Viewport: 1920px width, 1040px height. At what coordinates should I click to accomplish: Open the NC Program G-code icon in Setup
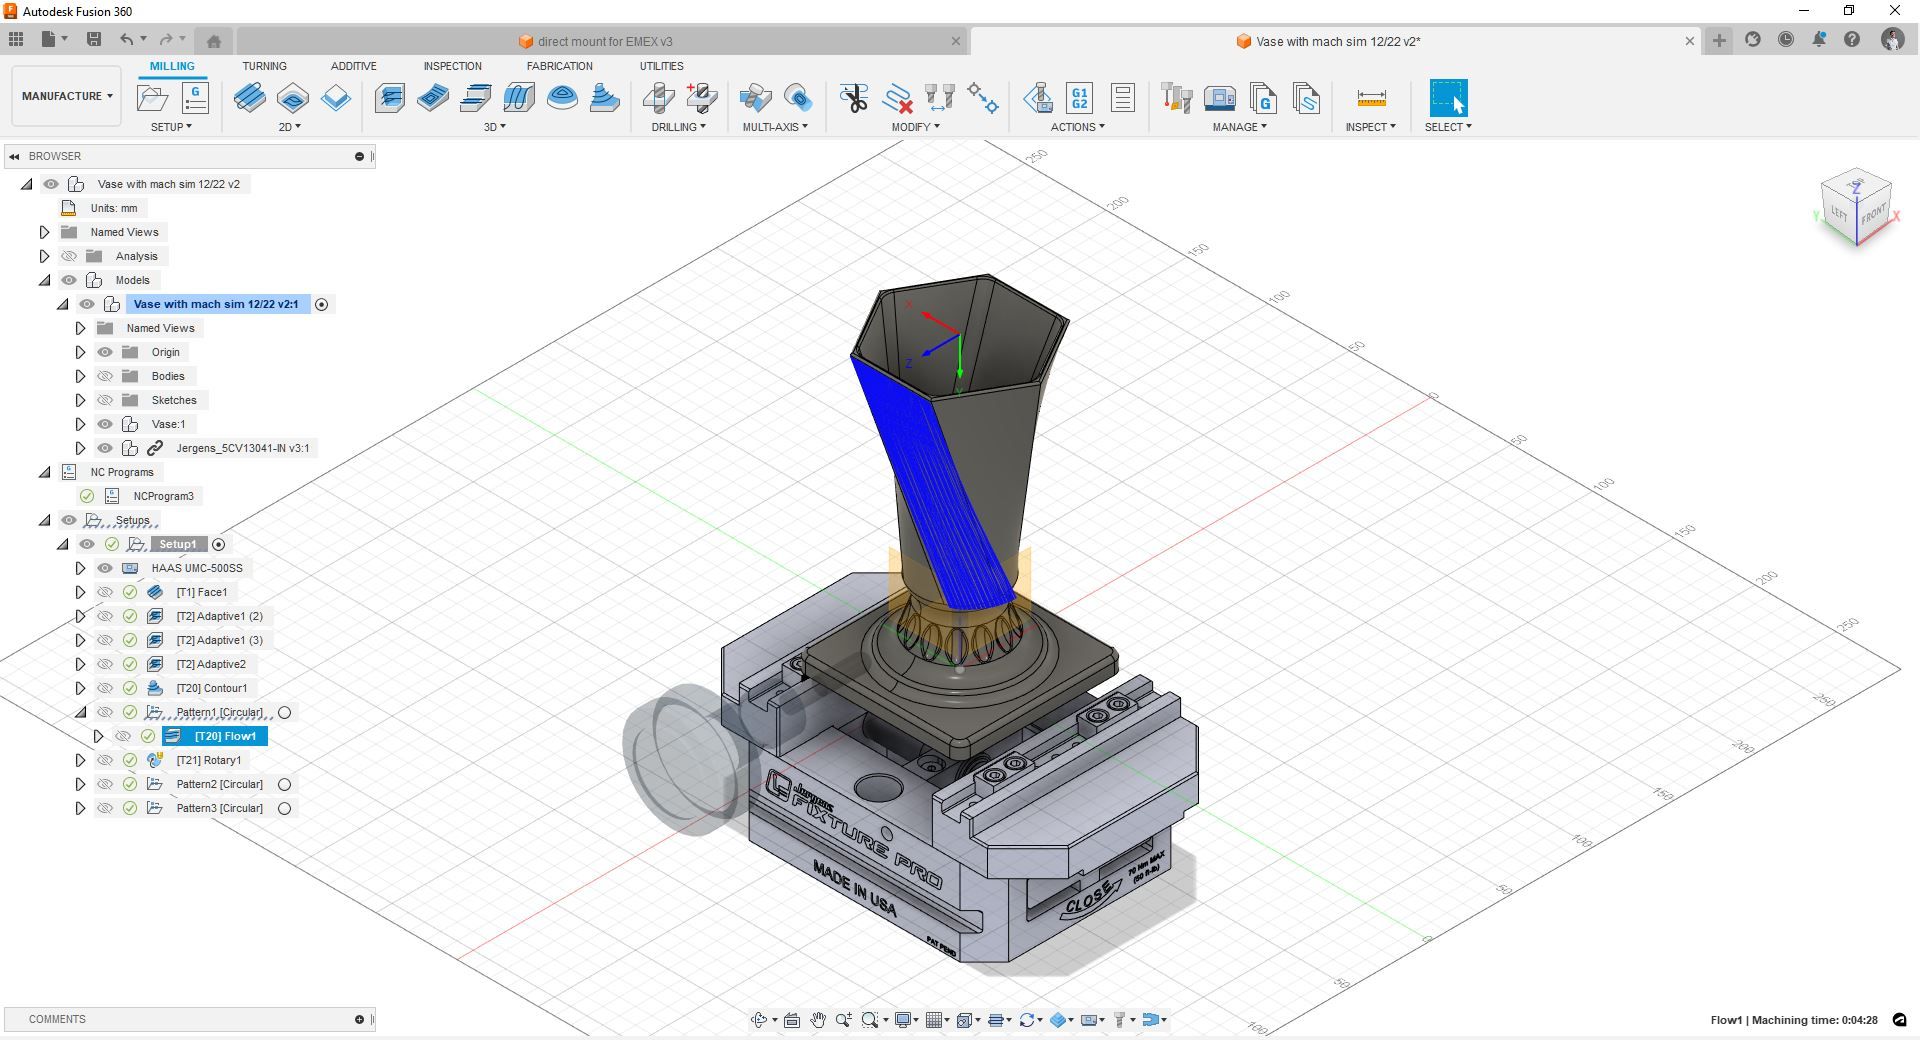pos(195,98)
